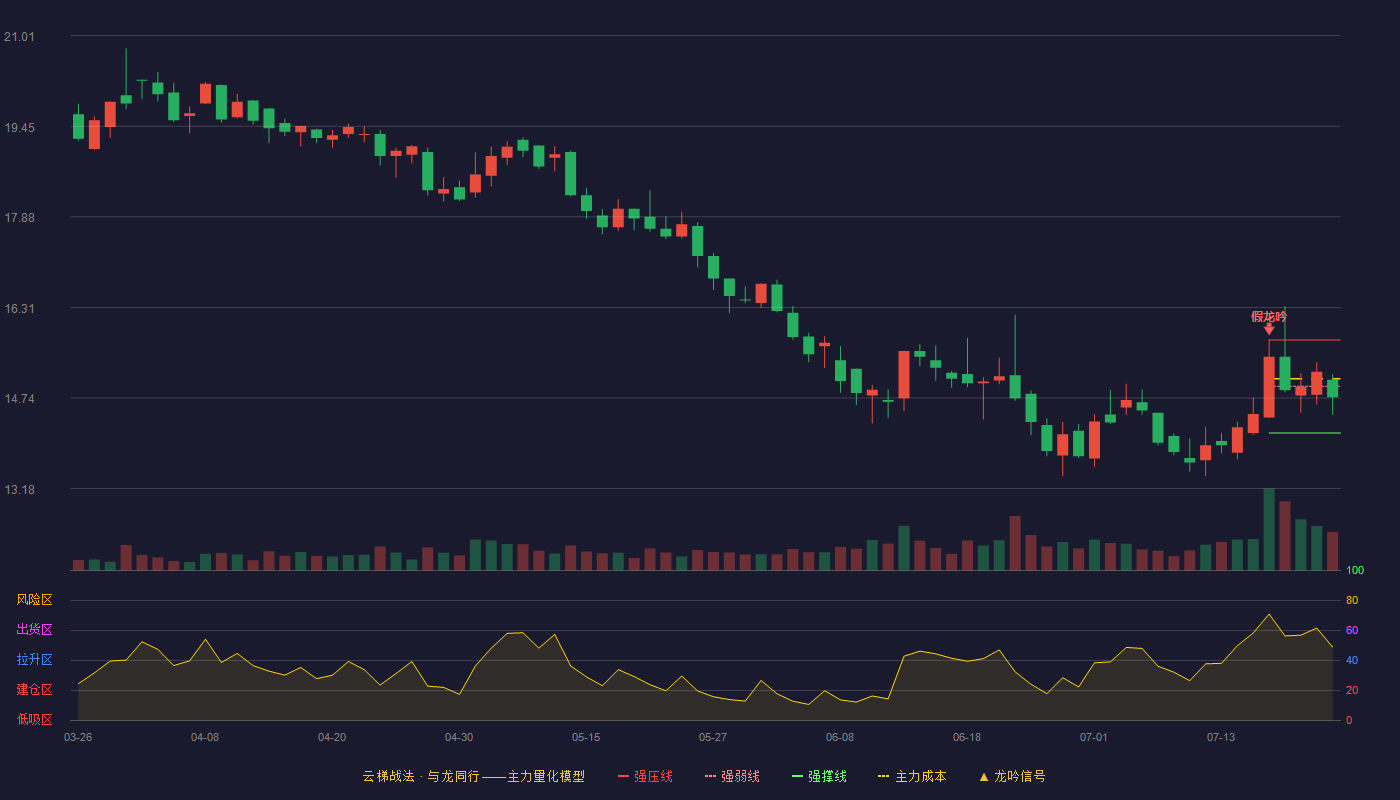Click the 建仓区 zone label
The height and width of the screenshot is (800, 1400).
coord(34,690)
